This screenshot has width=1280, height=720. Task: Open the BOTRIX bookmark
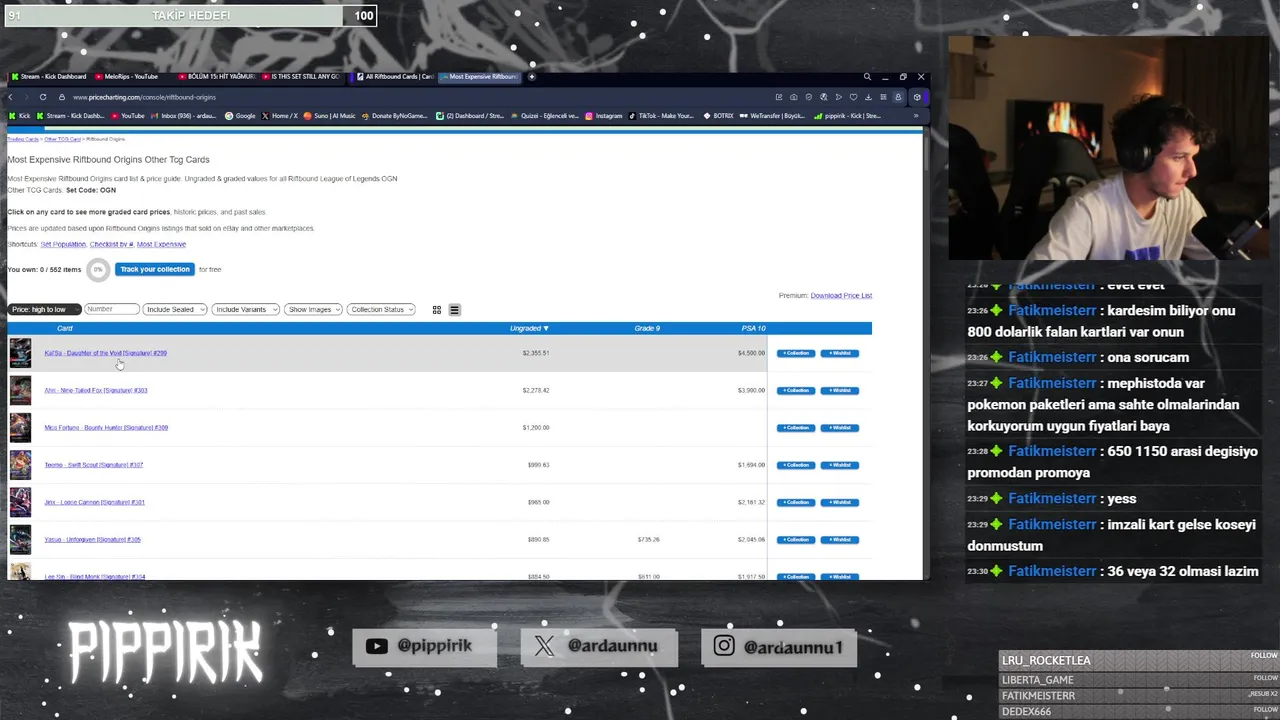718,116
